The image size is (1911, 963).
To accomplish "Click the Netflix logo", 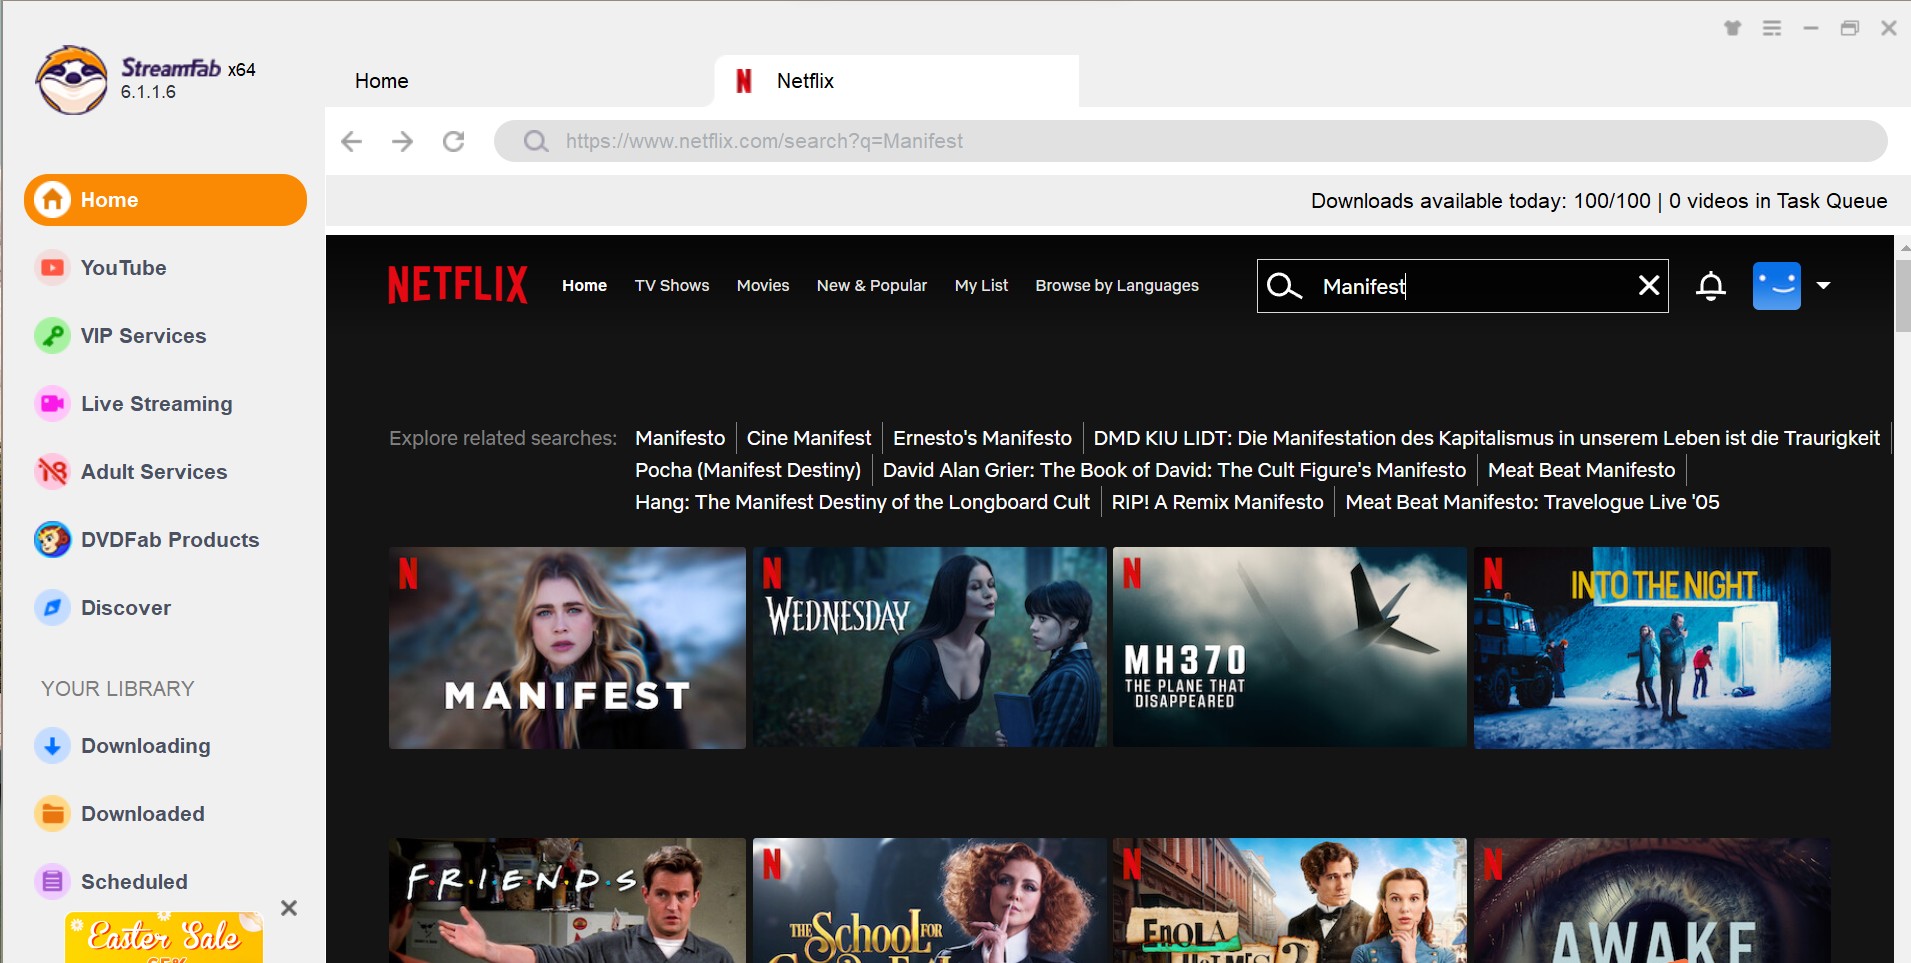I will [457, 285].
